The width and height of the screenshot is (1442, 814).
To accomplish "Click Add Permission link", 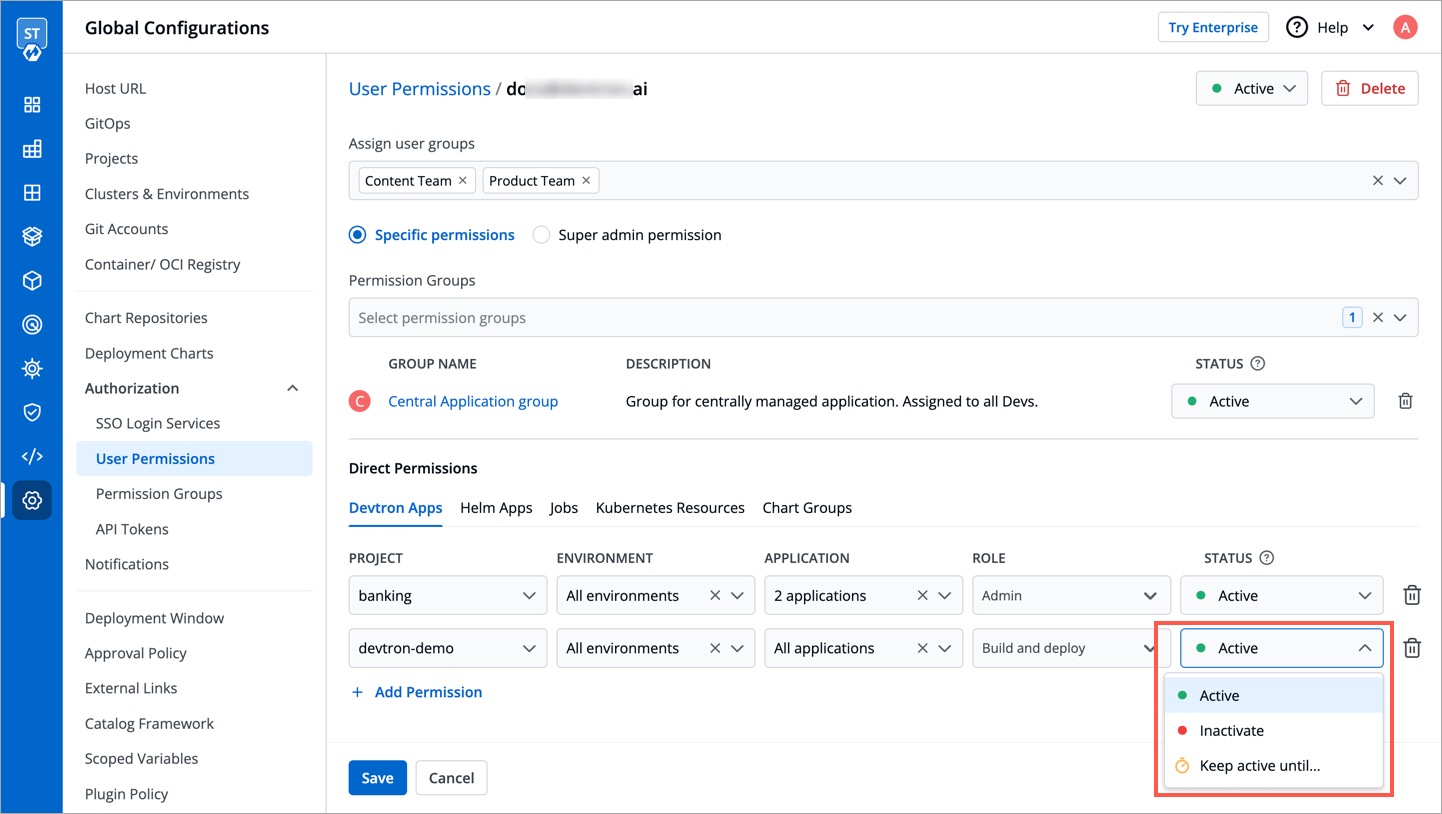I will click(416, 692).
